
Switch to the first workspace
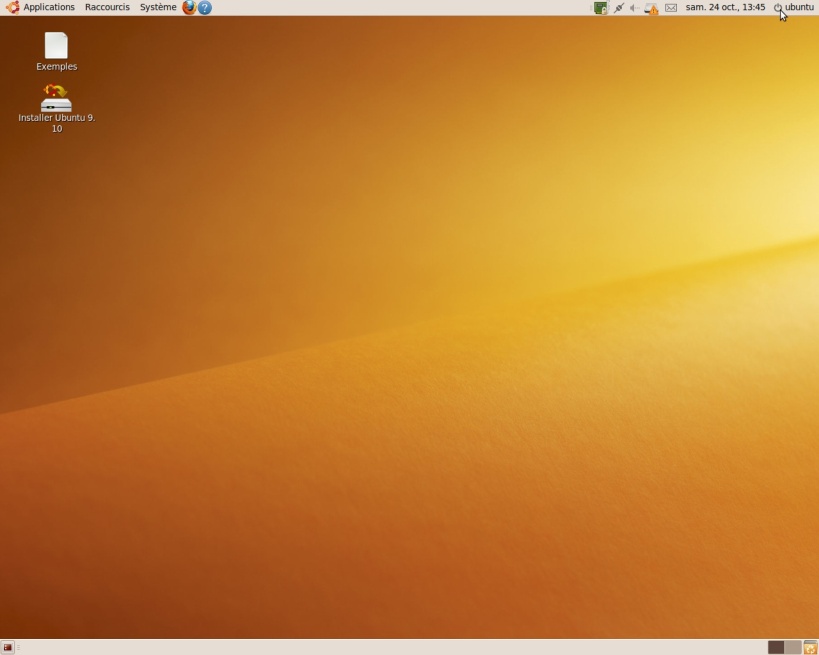(x=776, y=647)
